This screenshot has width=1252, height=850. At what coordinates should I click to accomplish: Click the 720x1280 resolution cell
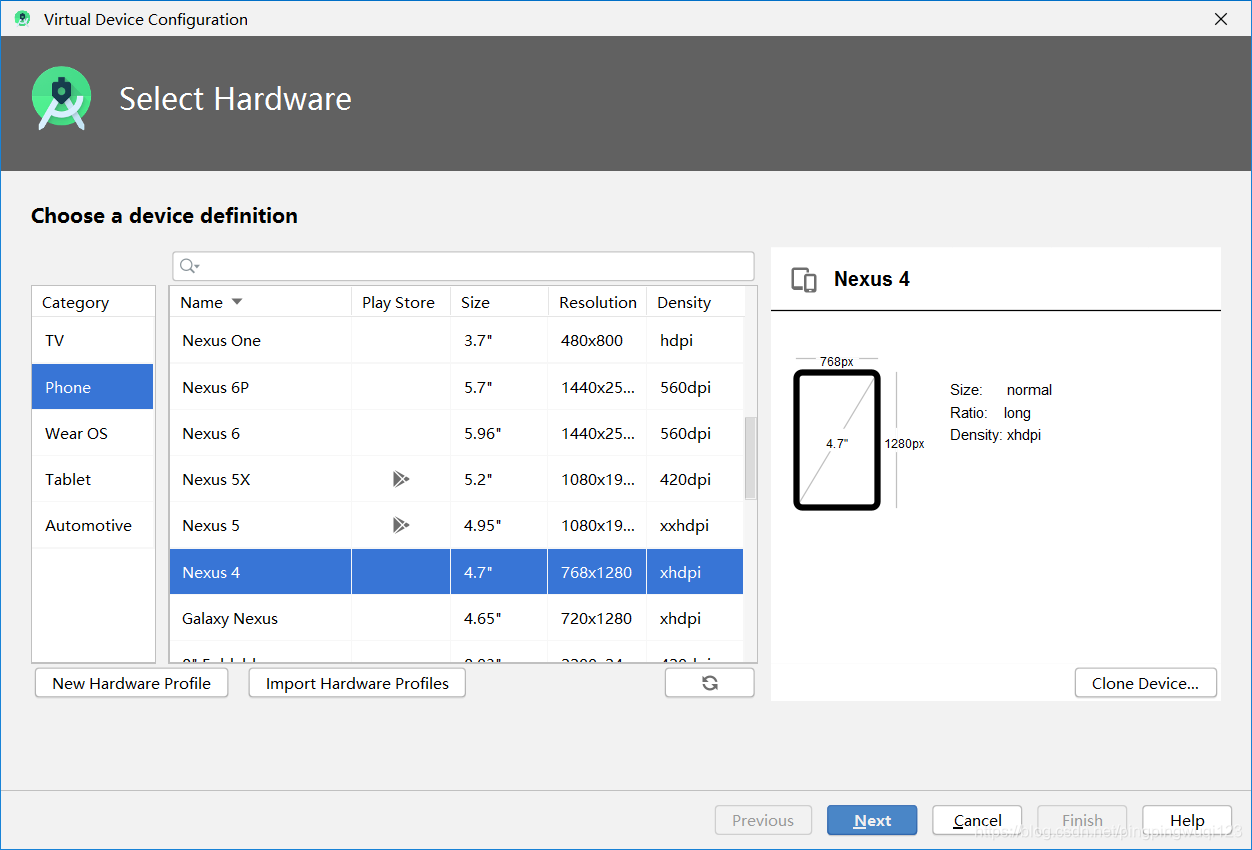pyautogui.click(x=596, y=618)
